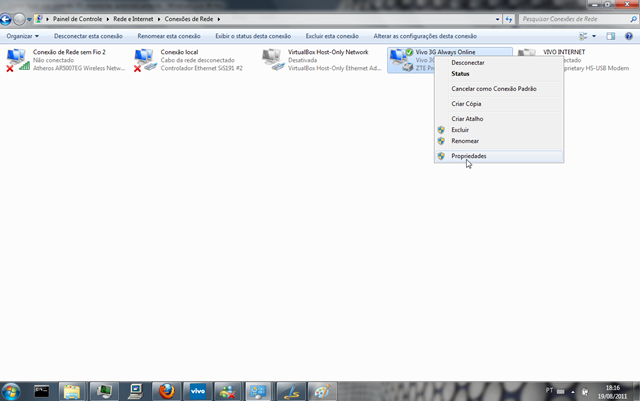Open the Paint taskbar icon
Image resolution: width=640 pixels, height=401 pixels.
coord(322,392)
